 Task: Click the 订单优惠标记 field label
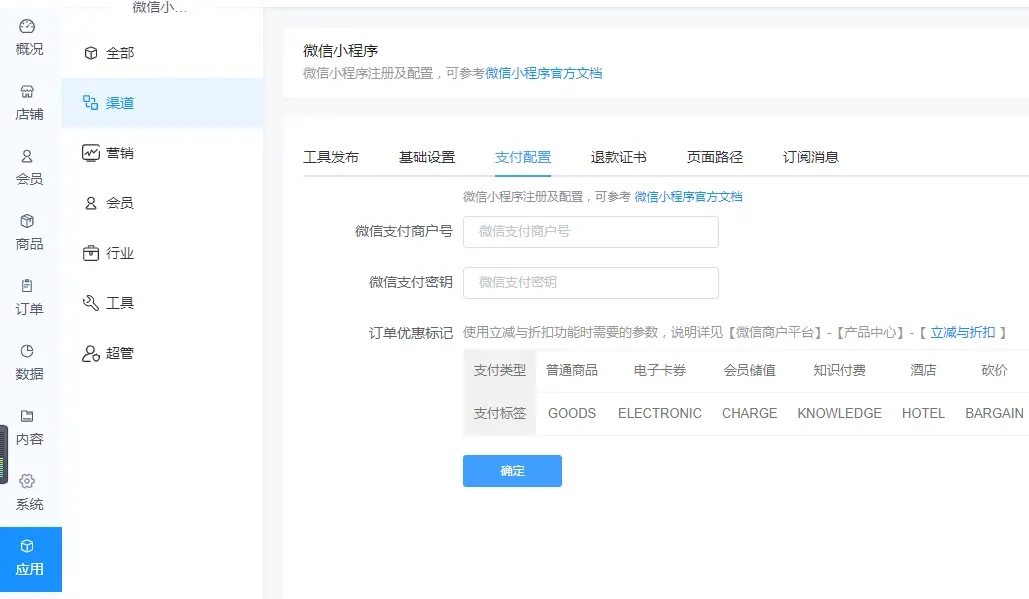(x=411, y=333)
